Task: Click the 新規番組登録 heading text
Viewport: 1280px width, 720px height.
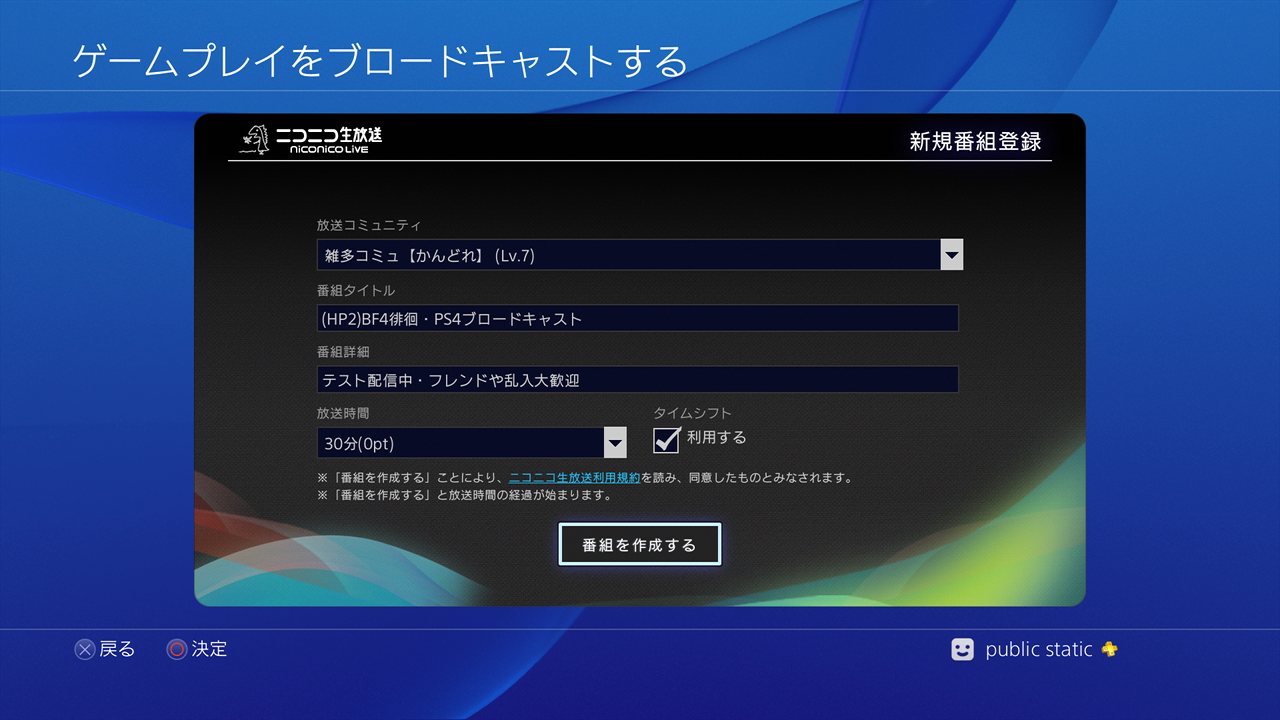Action: [x=975, y=141]
